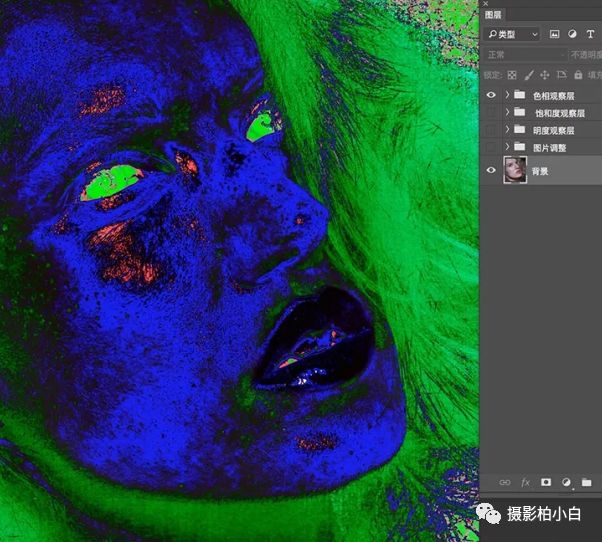
Task: Expand the 色相观察层 group
Action: pos(508,95)
